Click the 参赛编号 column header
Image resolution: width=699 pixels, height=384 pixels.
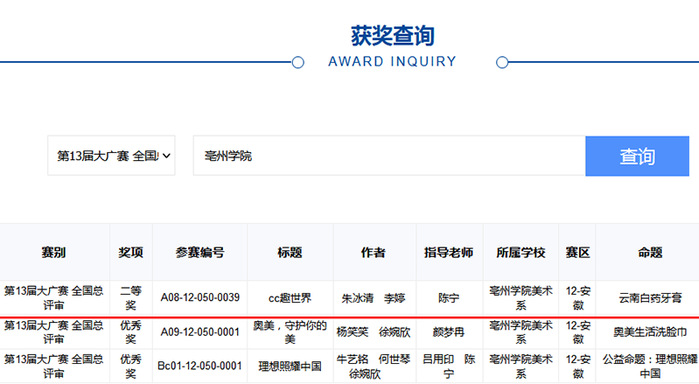coord(200,252)
